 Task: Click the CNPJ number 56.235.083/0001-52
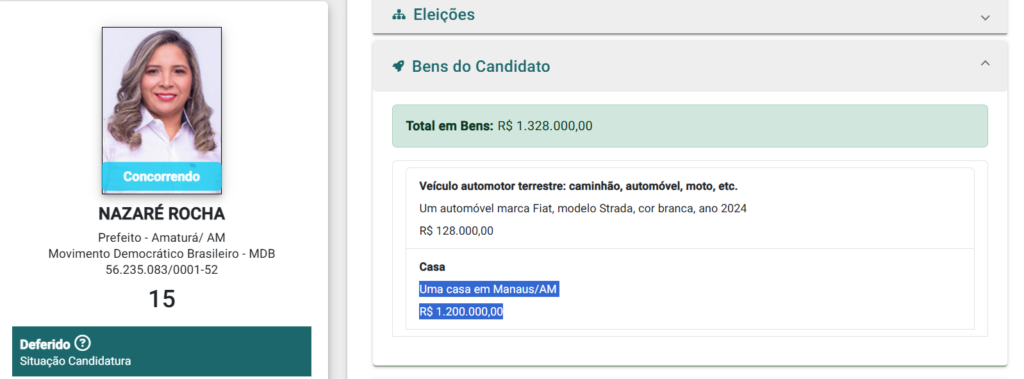(162, 269)
